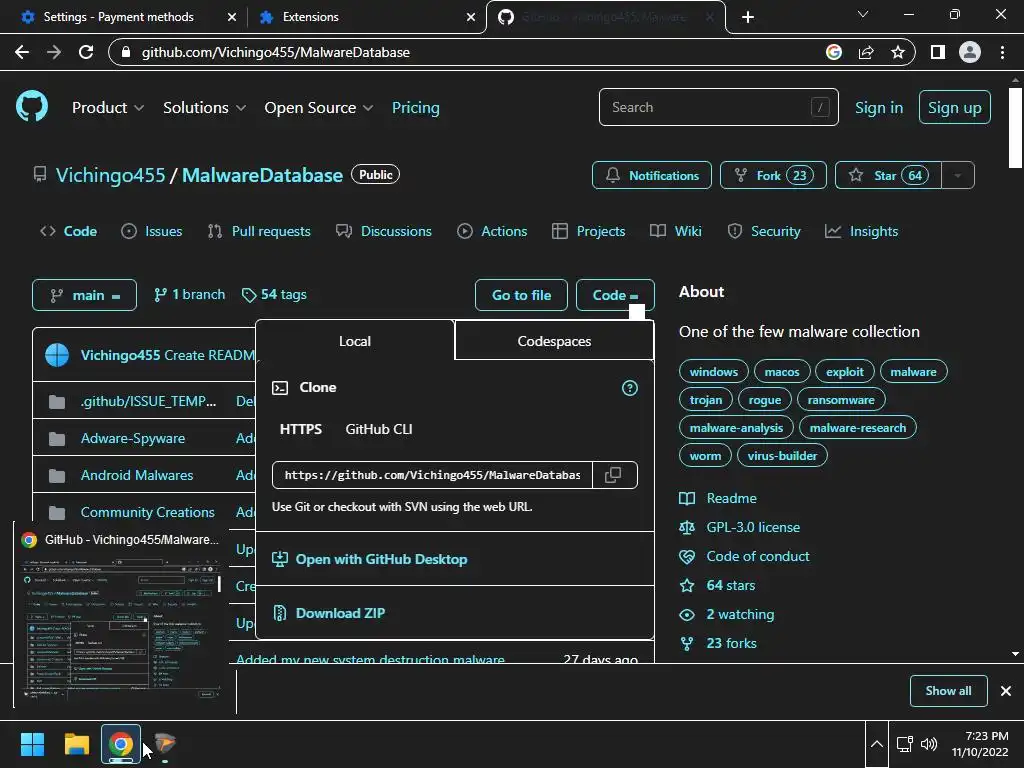
Task: Click the virus-builder topic tag
Action: point(782,456)
